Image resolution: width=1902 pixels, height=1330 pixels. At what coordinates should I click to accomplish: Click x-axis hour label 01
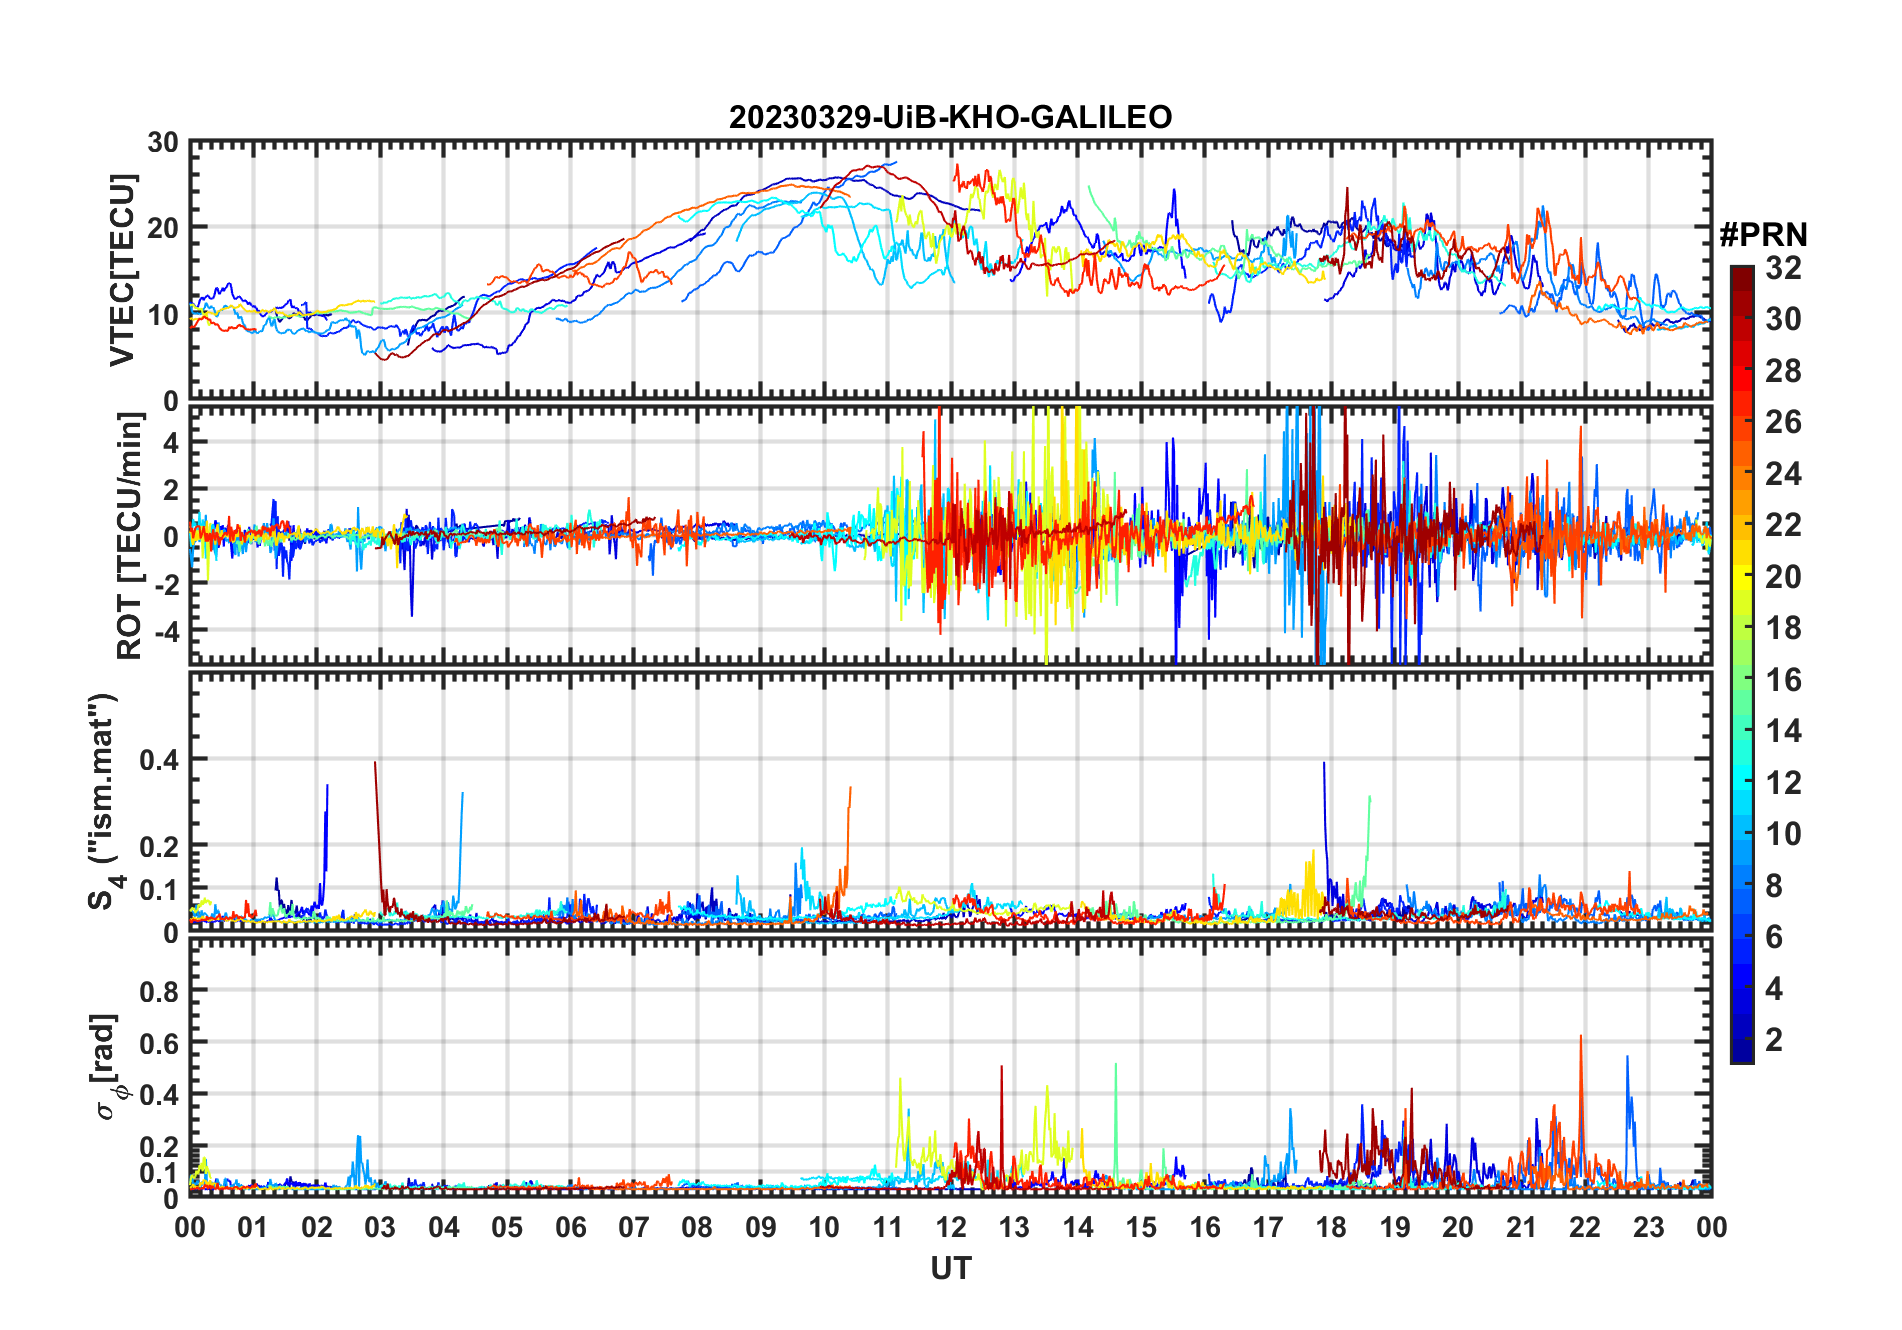253,1228
